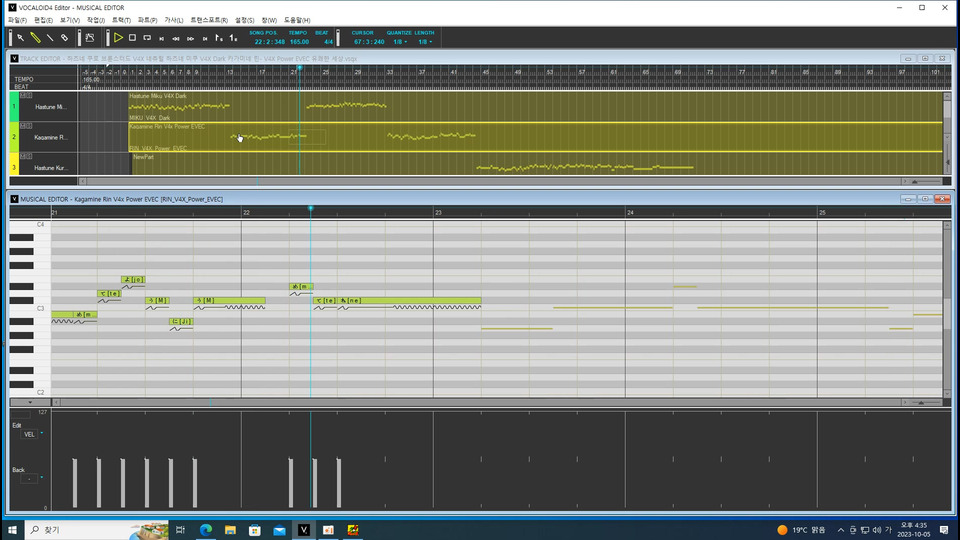
Task: Open the 트랙(T) menu
Action: click(121, 20)
